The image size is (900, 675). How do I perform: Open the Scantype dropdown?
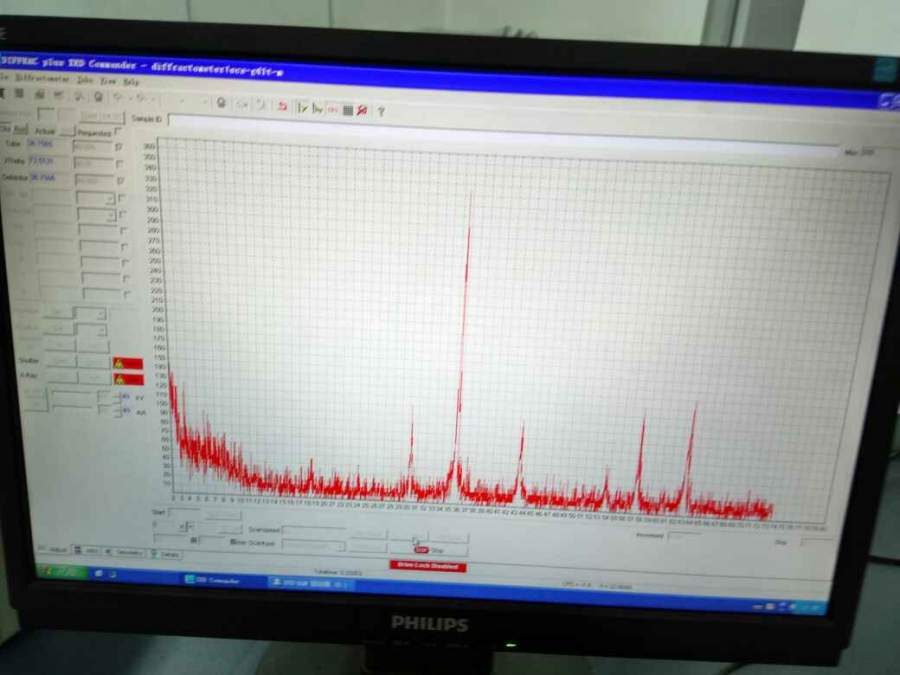tap(313, 546)
